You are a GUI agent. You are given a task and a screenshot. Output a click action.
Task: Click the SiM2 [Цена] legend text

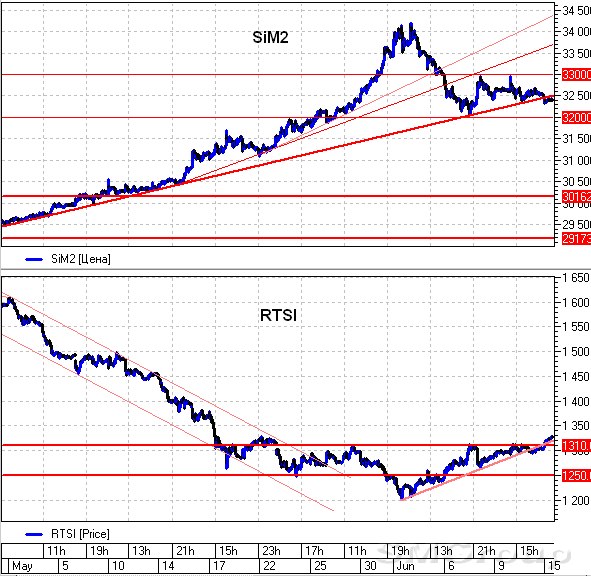click(x=81, y=259)
